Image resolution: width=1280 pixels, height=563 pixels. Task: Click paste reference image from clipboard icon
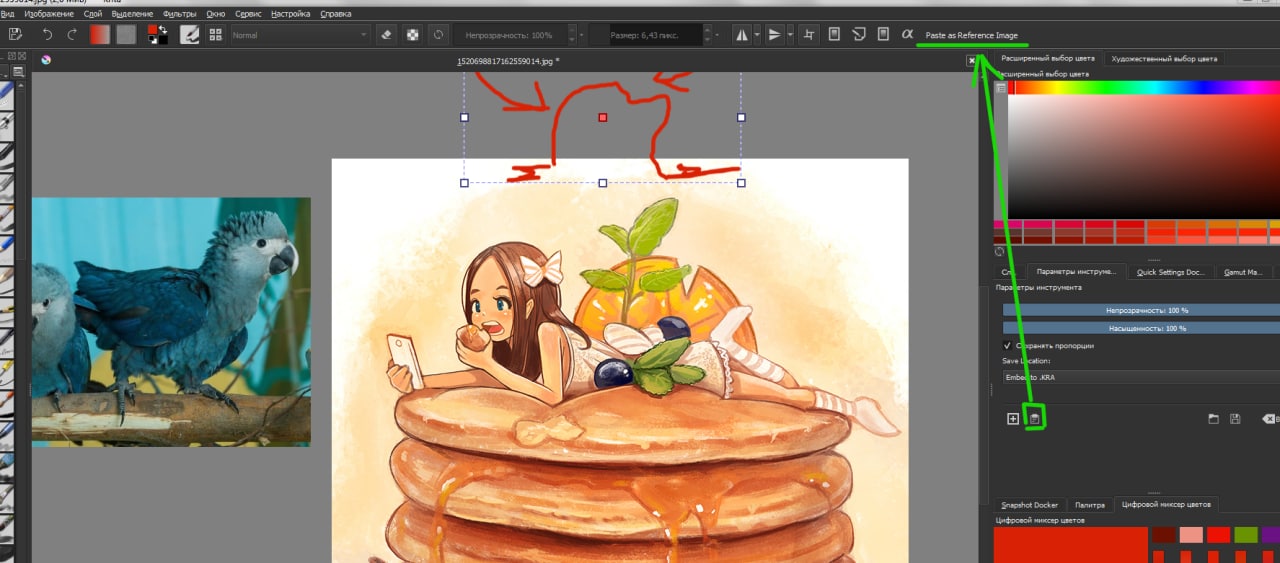pos(1036,418)
